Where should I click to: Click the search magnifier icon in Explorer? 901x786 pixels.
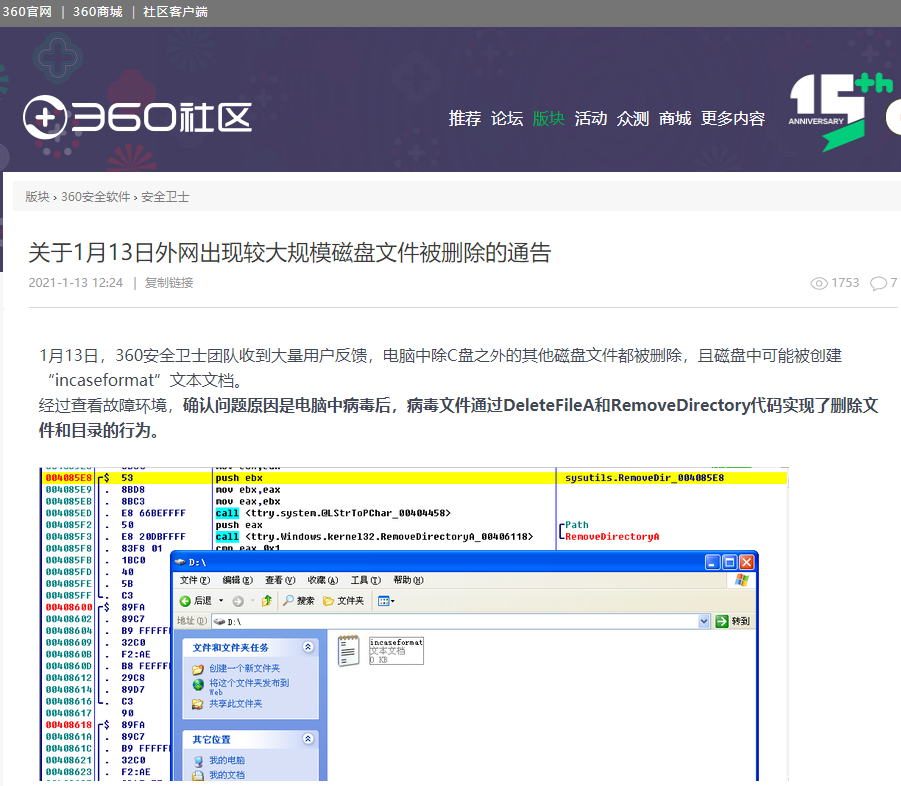tap(288, 600)
